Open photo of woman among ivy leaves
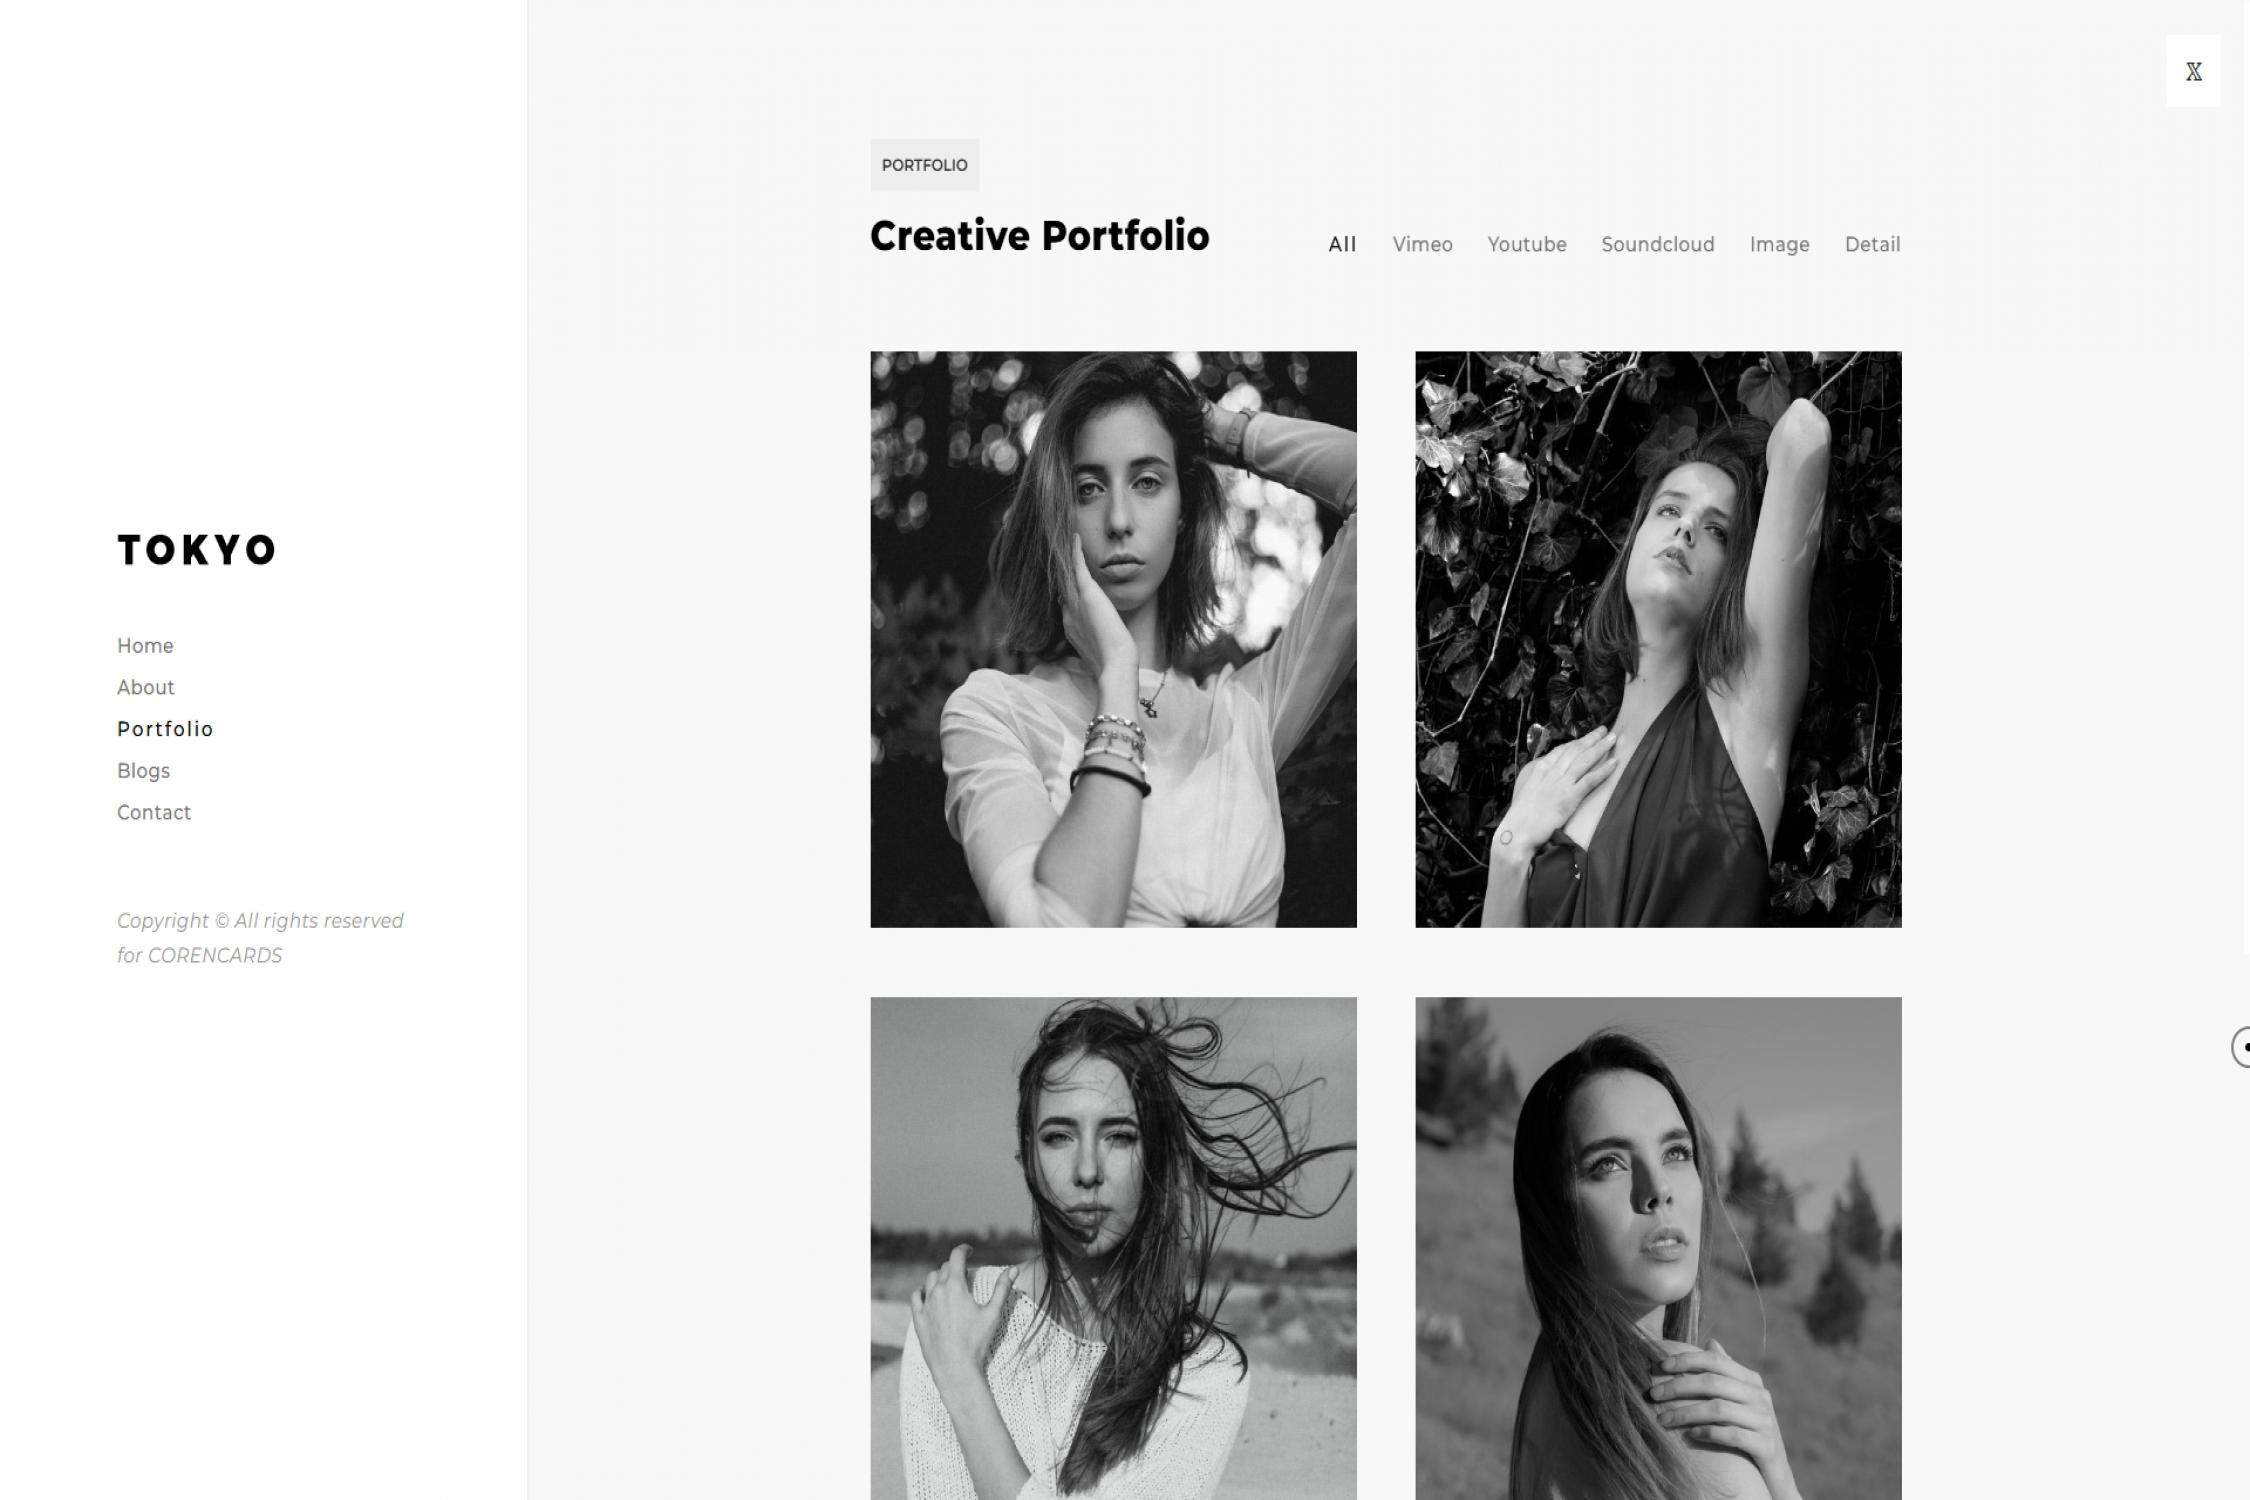 (1658, 640)
